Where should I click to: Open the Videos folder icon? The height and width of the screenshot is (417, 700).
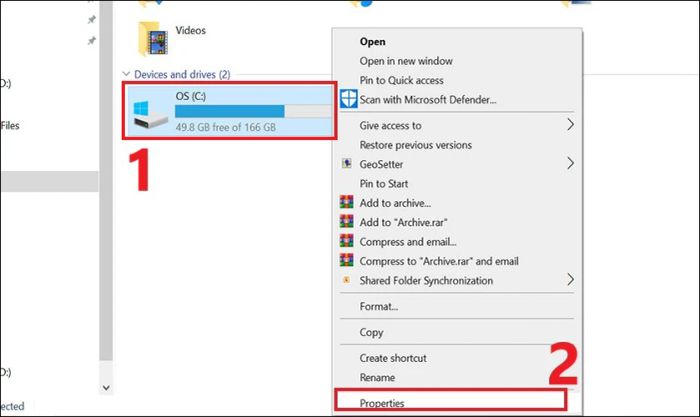pyautogui.click(x=153, y=39)
